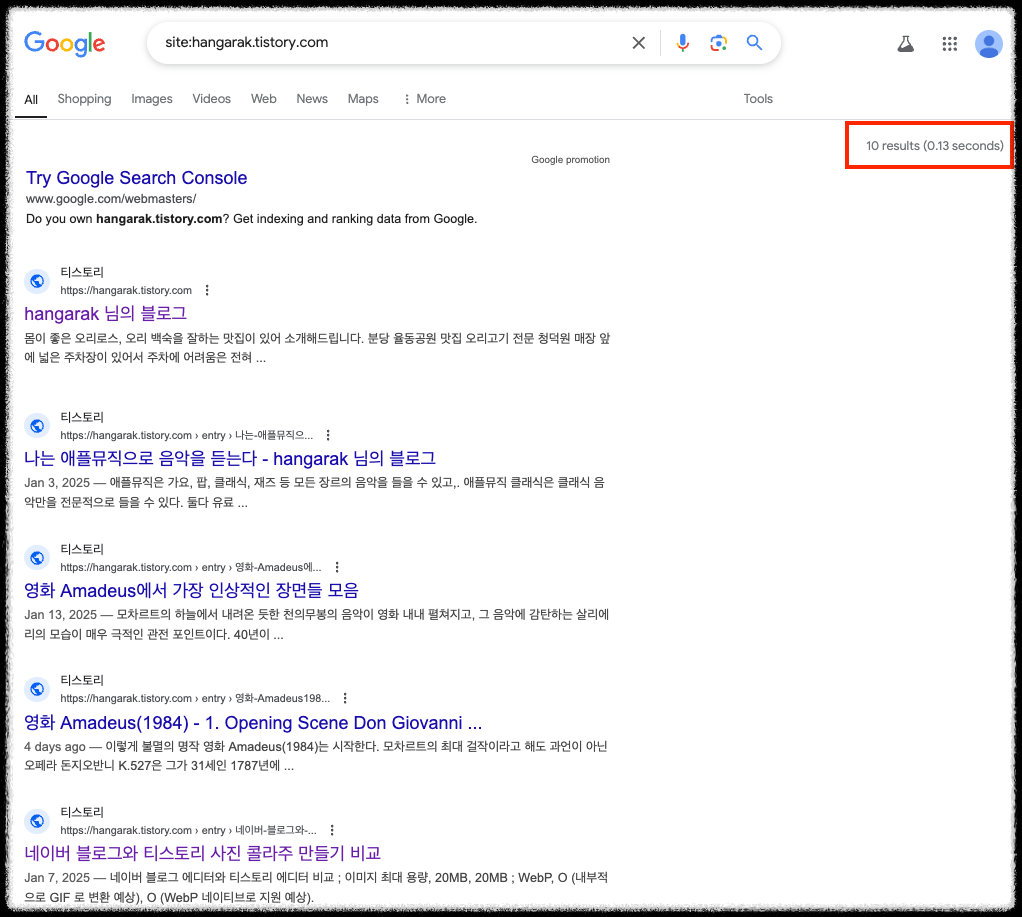Click the Google logo
1022x917 pixels.
65,44
